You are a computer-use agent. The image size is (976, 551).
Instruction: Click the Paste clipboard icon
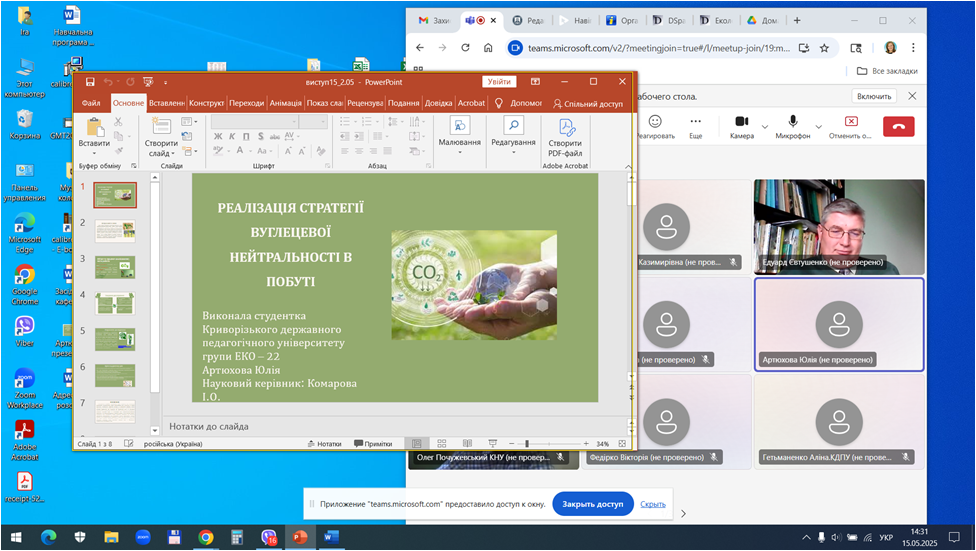point(94,133)
